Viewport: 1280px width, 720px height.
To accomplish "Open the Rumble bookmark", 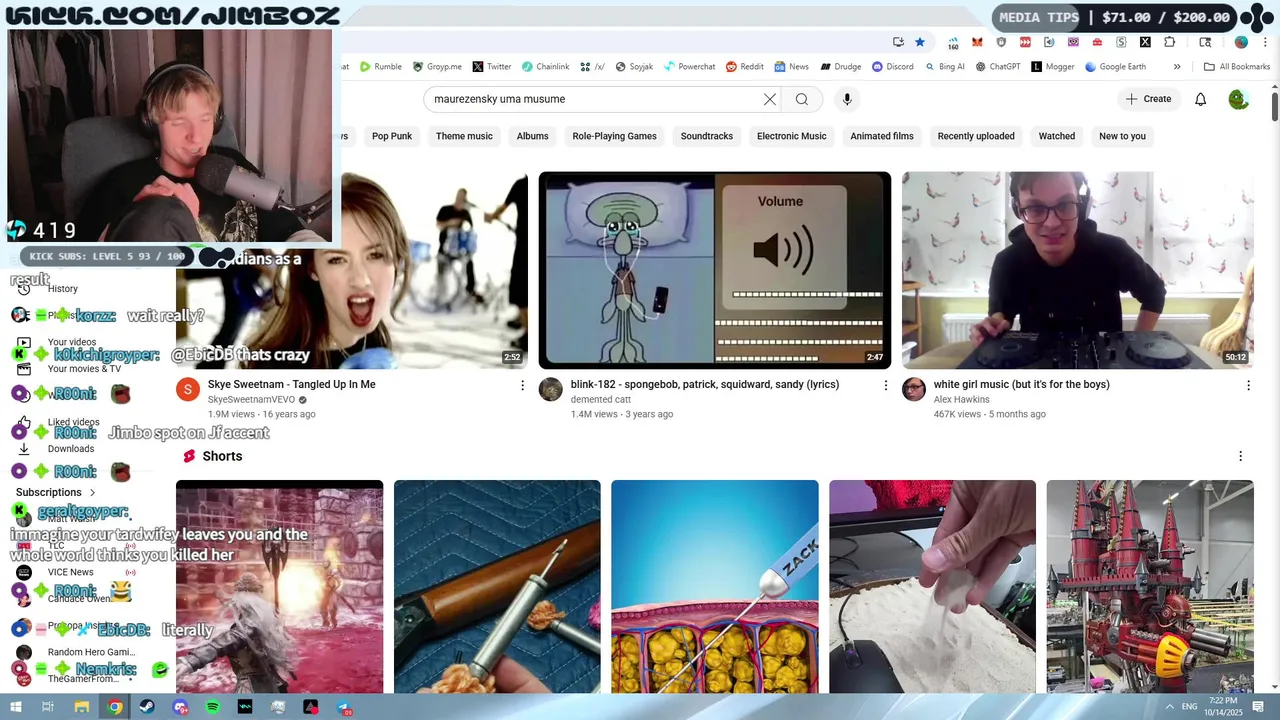I will coord(381,67).
